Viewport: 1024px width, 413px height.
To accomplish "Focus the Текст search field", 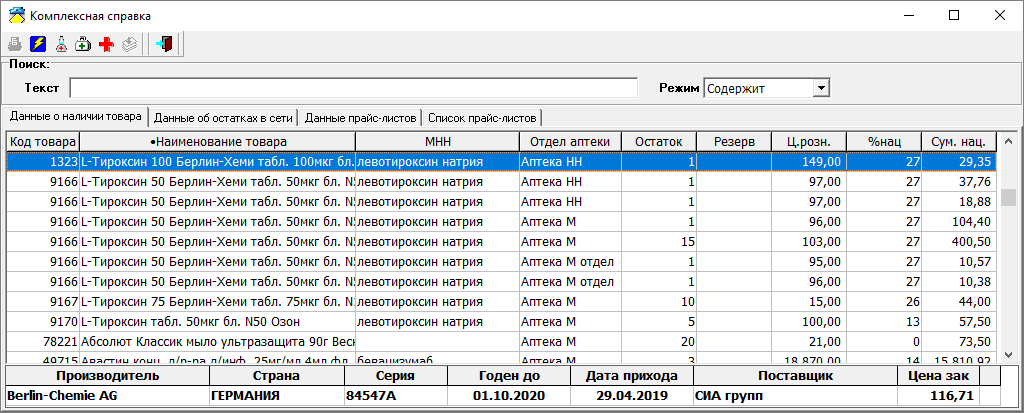I will coord(353,88).
